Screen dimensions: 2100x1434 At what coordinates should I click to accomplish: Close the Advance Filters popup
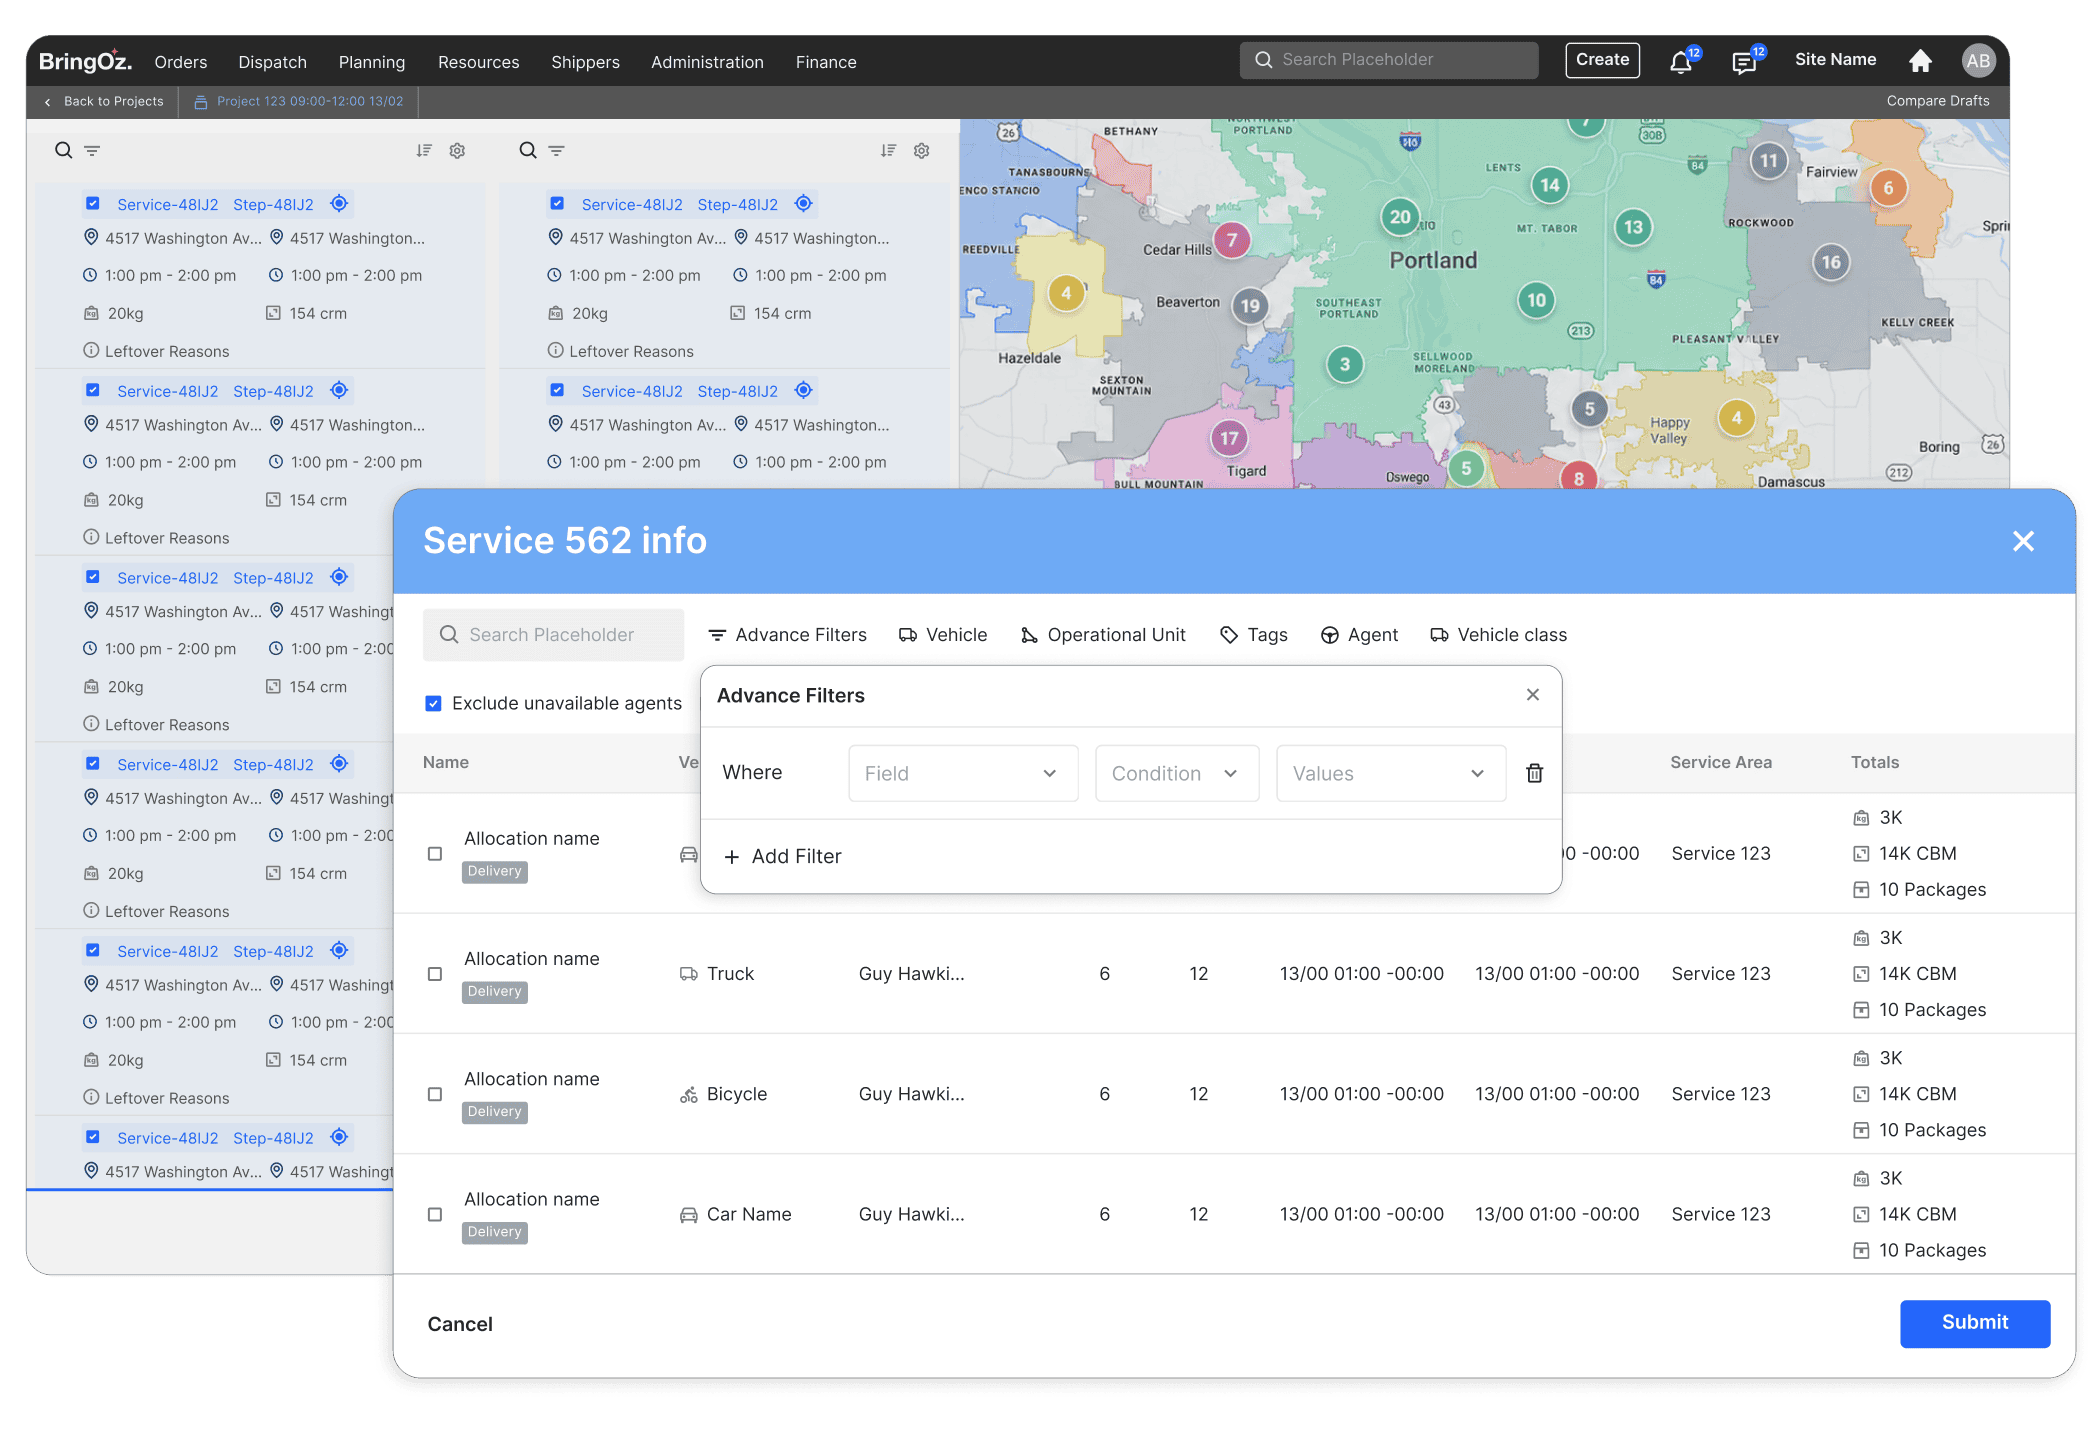pyautogui.click(x=1532, y=694)
